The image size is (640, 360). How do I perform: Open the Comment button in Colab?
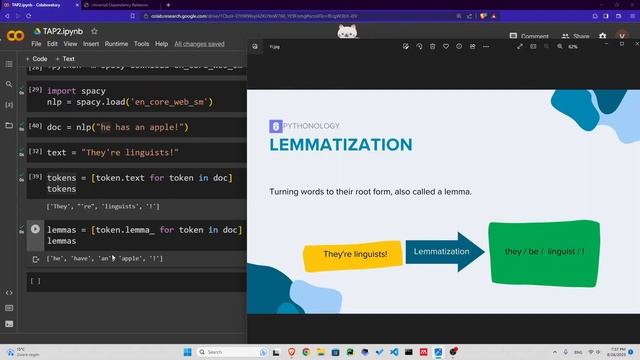(529, 36)
